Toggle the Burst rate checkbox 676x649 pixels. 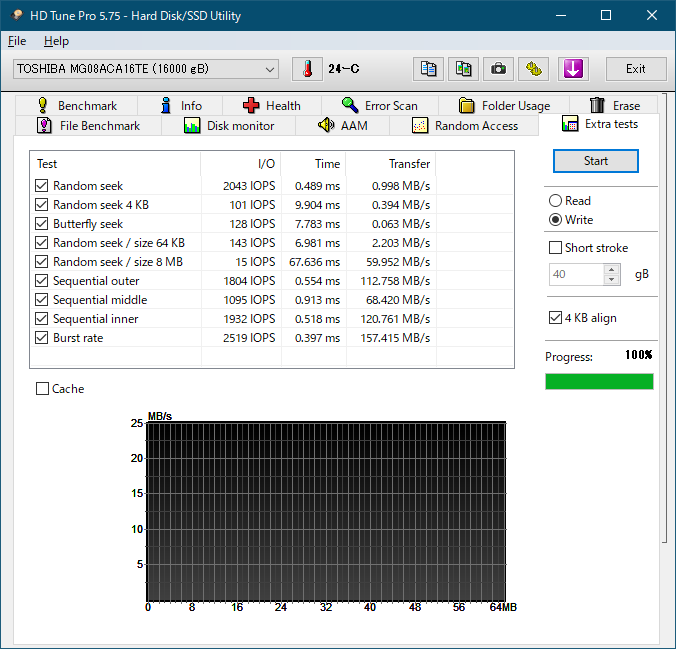(41, 338)
